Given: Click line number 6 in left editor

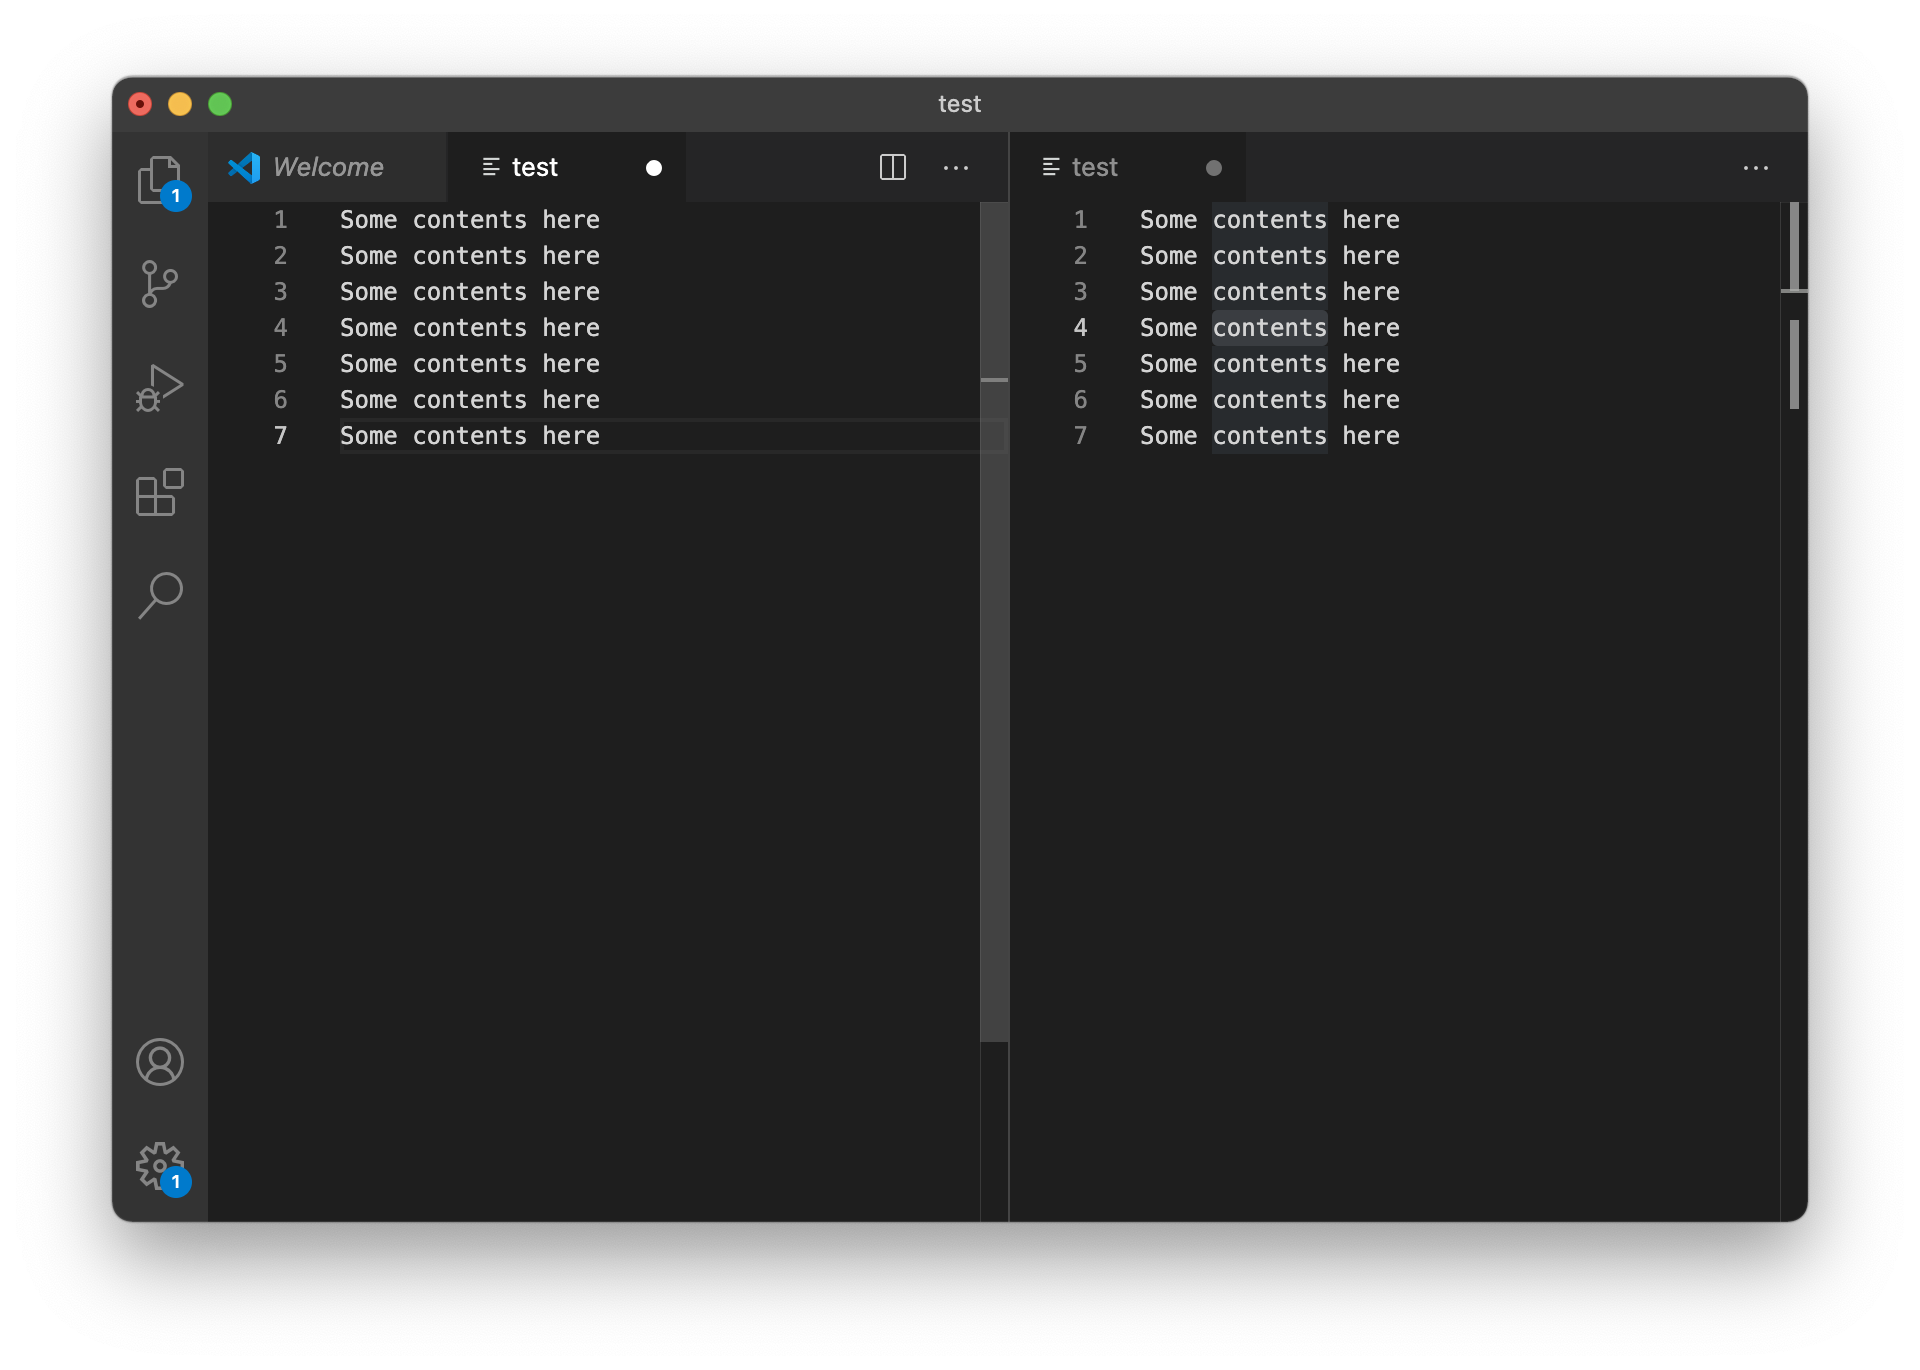Looking at the screenshot, I should coord(281,400).
